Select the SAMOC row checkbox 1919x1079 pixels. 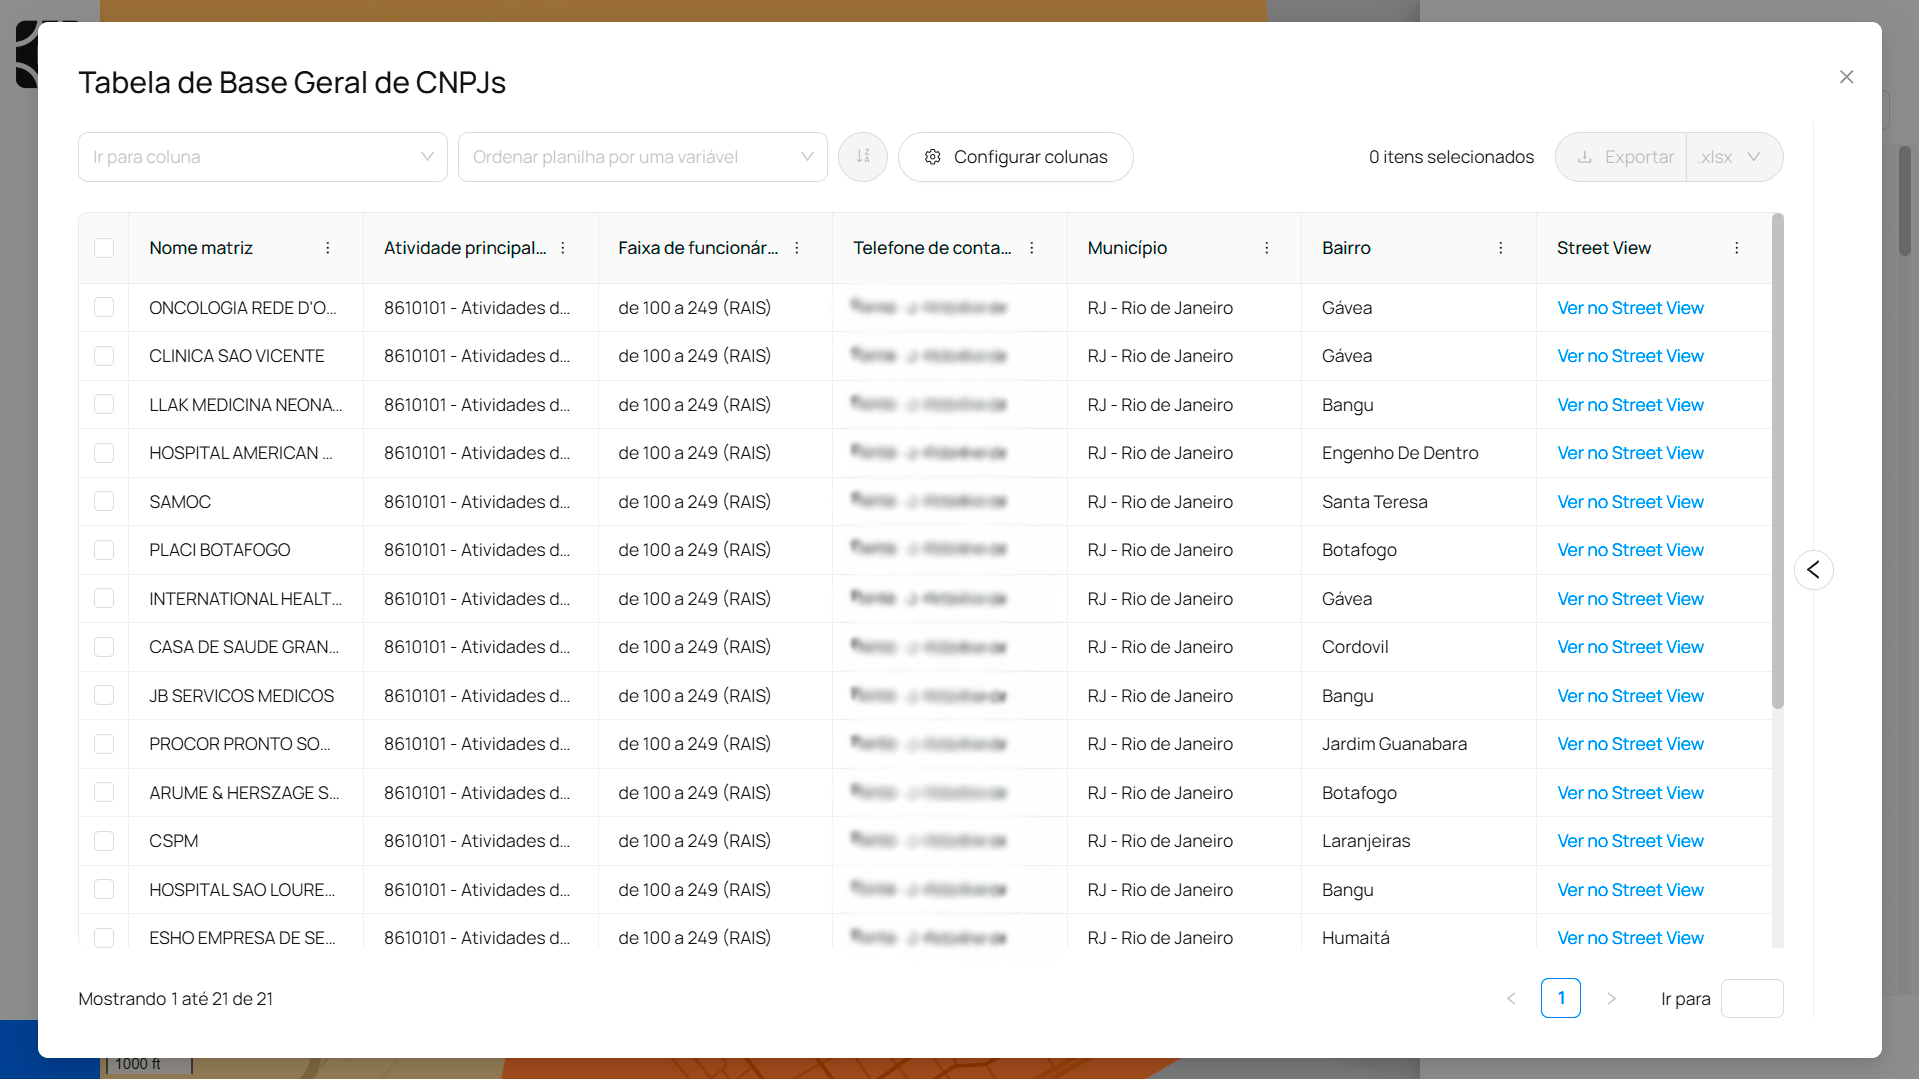tap(104, 502)
